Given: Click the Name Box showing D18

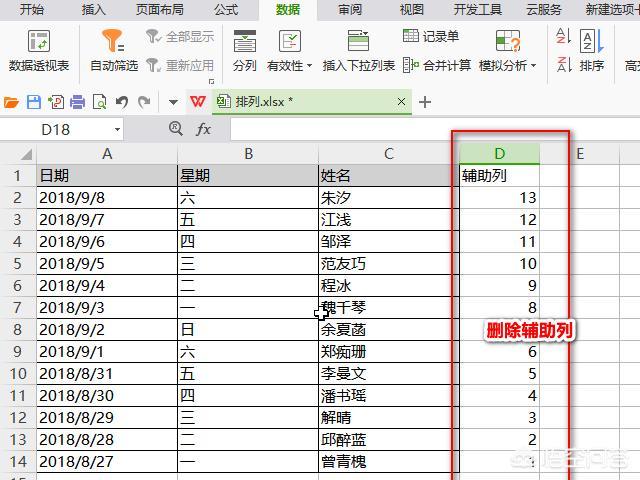Looking at the screenshot, I should click(x=56, y=130).
